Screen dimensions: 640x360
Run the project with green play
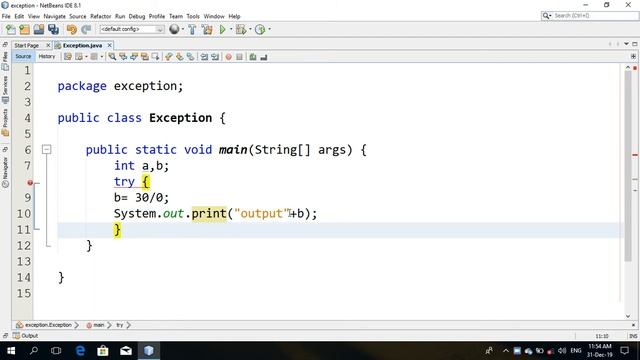(x=222, y=29)
